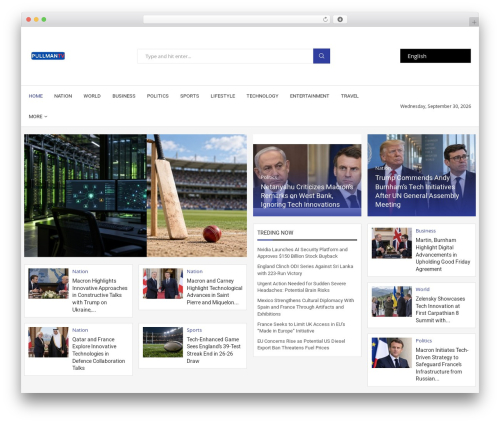500x423 pixels.
Task: Click the Nation tag above Macron Highlights
Action: pos(80,271)
